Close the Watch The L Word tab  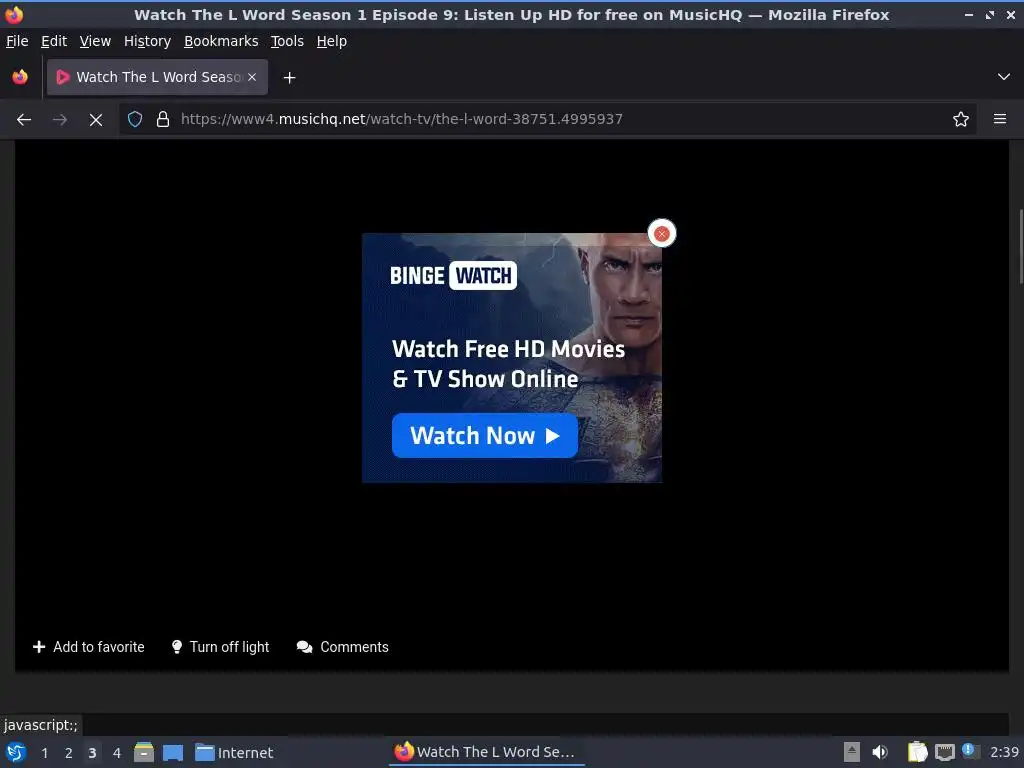tap(252, 77)
